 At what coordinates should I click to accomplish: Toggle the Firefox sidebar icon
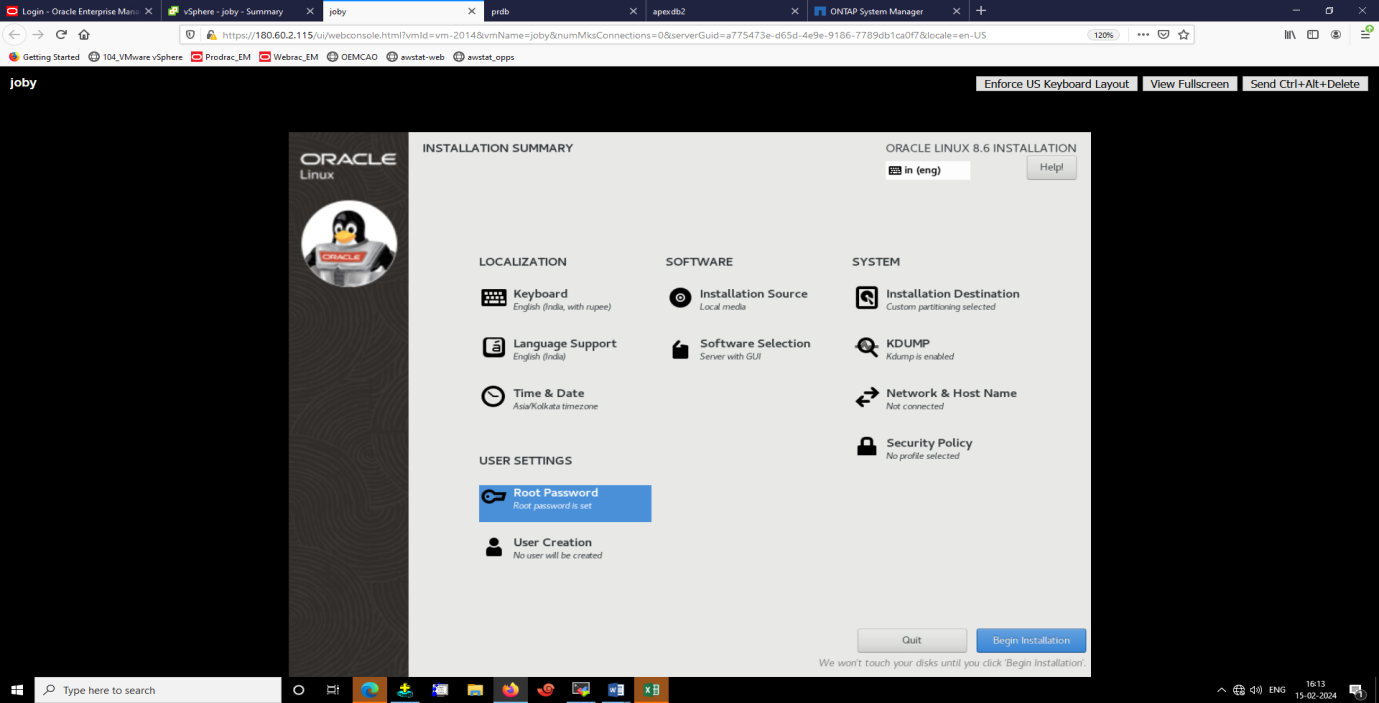[x=1313, y=34]
